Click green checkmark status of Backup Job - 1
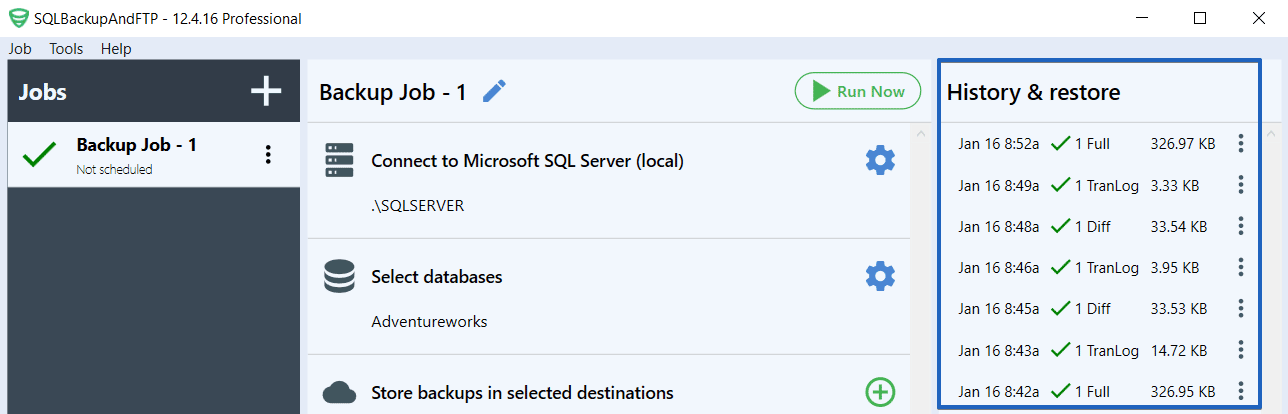 (39, 155)
